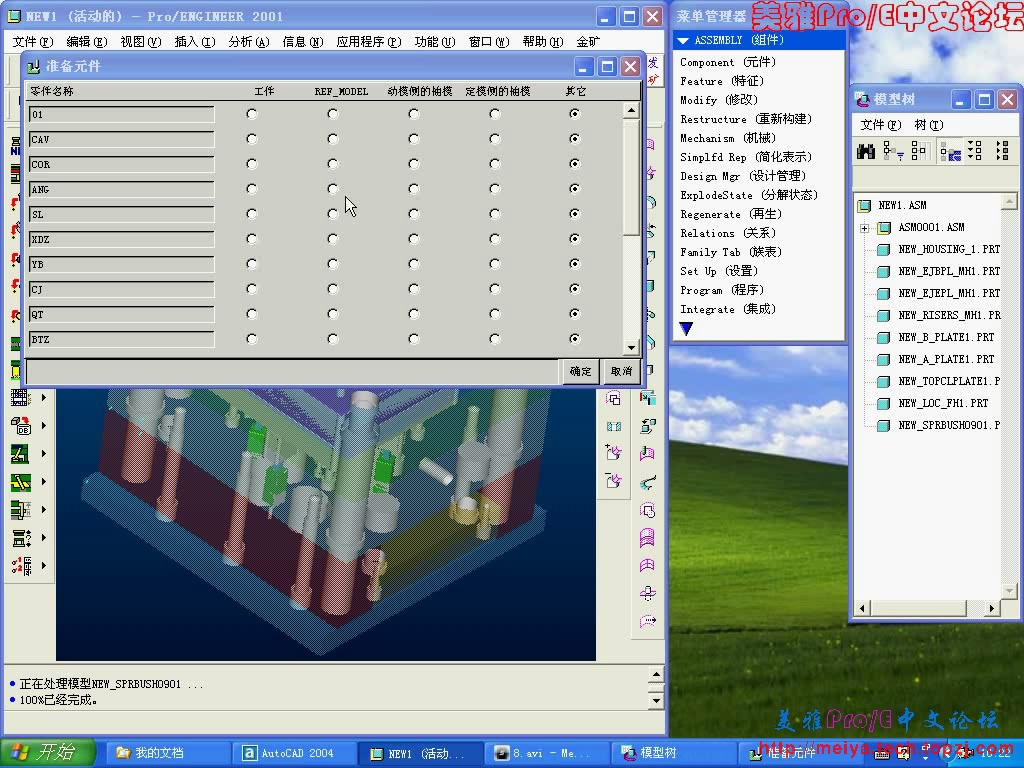The width and height of the screenshot is (1024, 768).
Task: Select 动模侧的抽模 radio for part CJ
Action: [414, 289]
